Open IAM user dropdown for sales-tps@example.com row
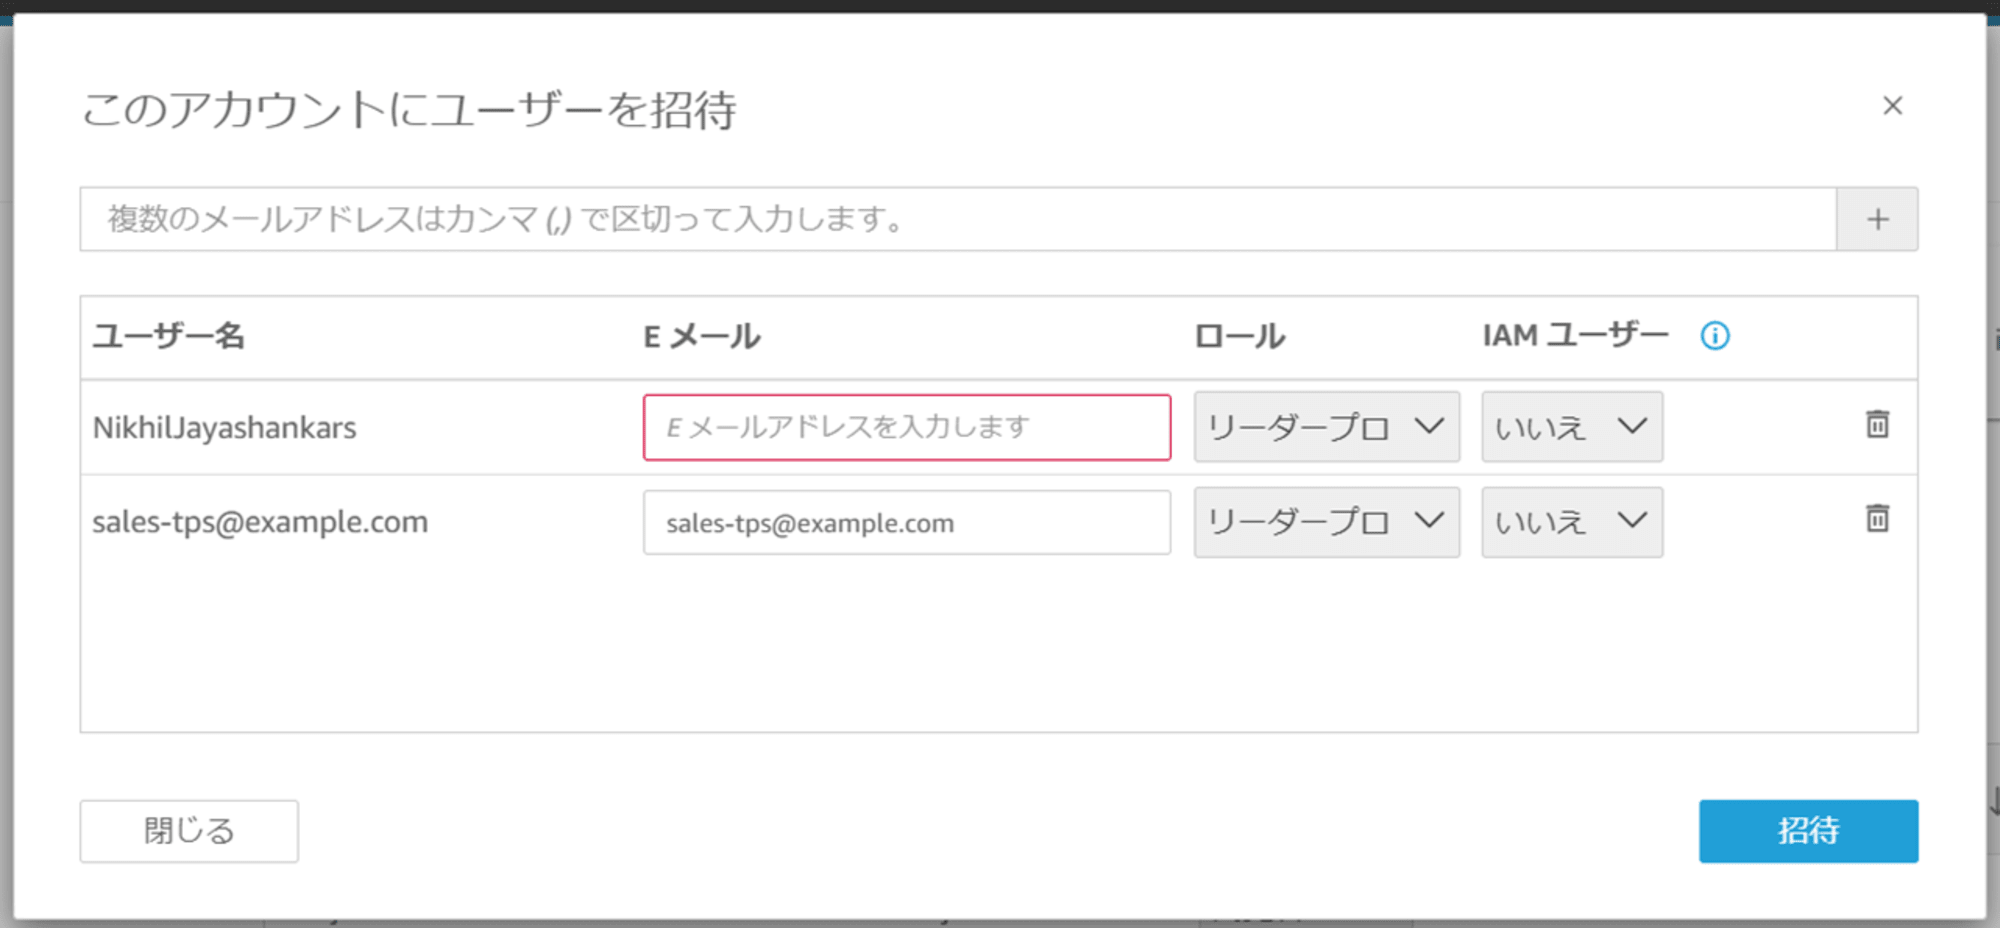2000x928 pixels. pyautogui.click(x=1572, y=522)
